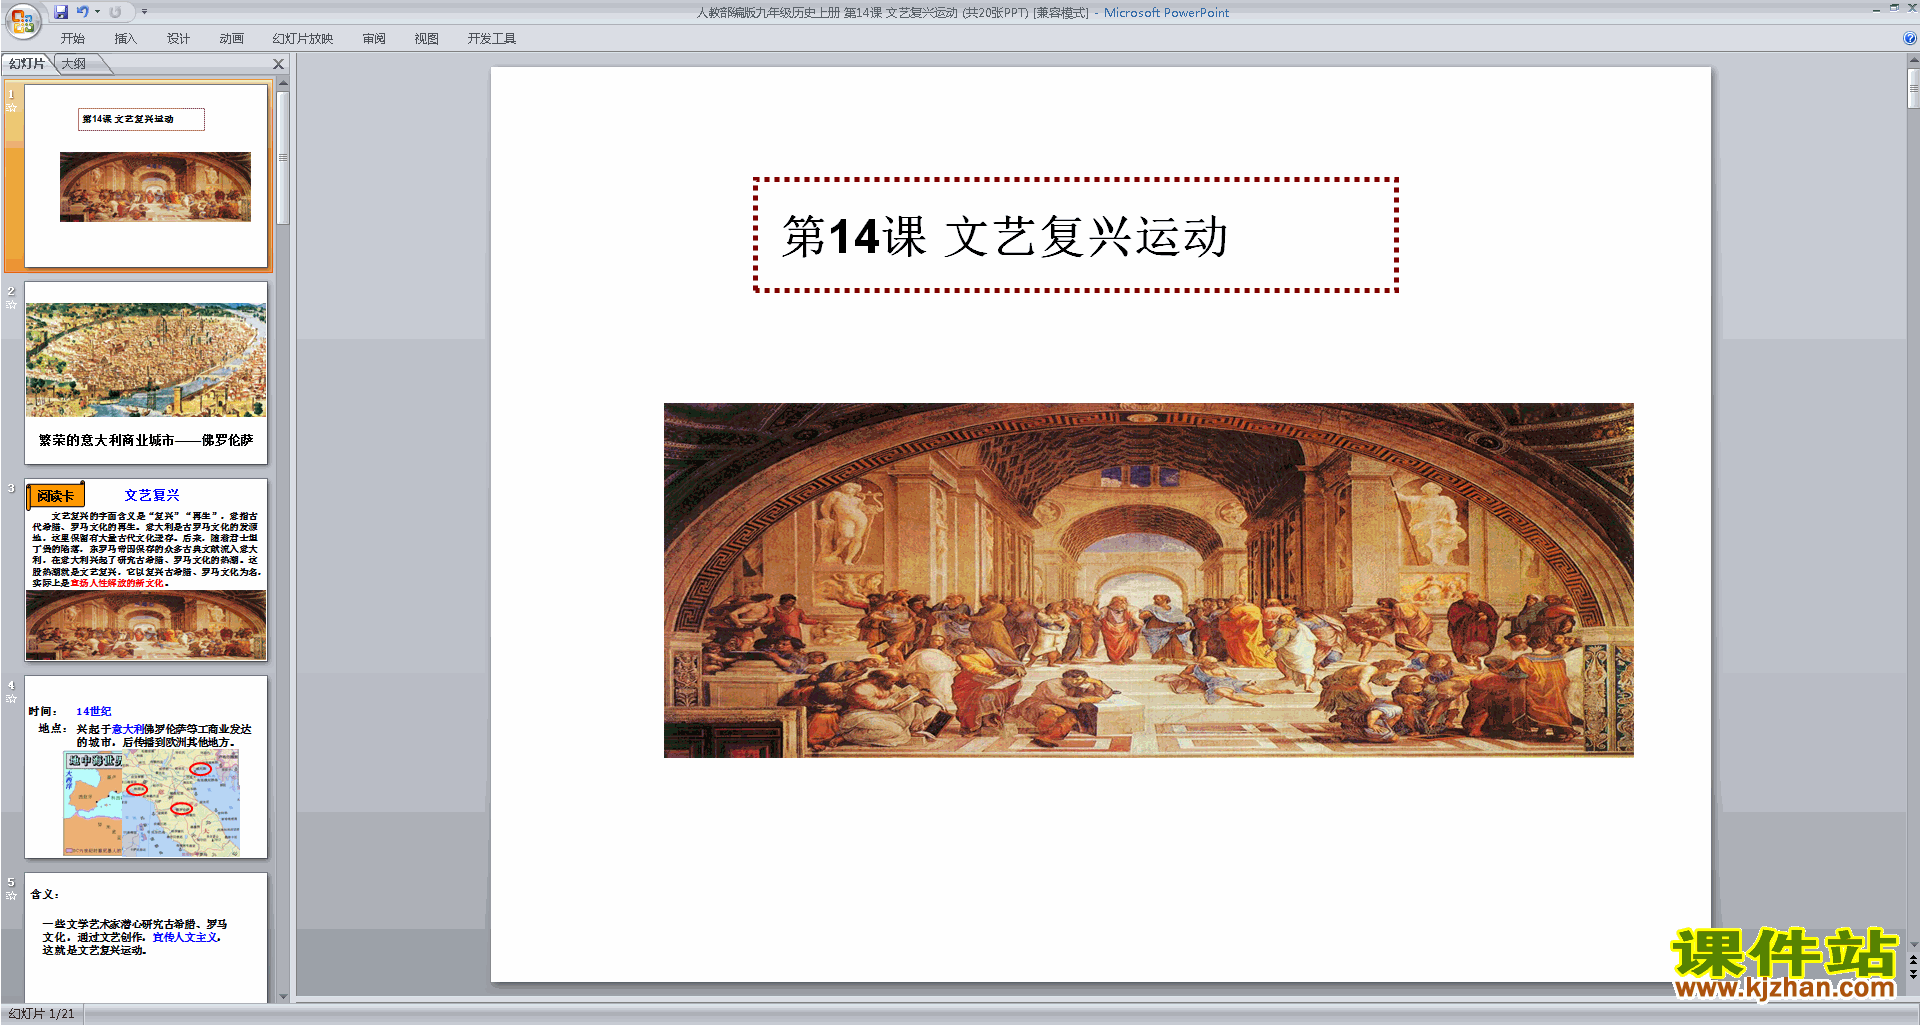Image resolution: width=1920 pixels, height=1025 pixels.
Task: Open the 开始 ribbon tab
Action: click(72, 39)
